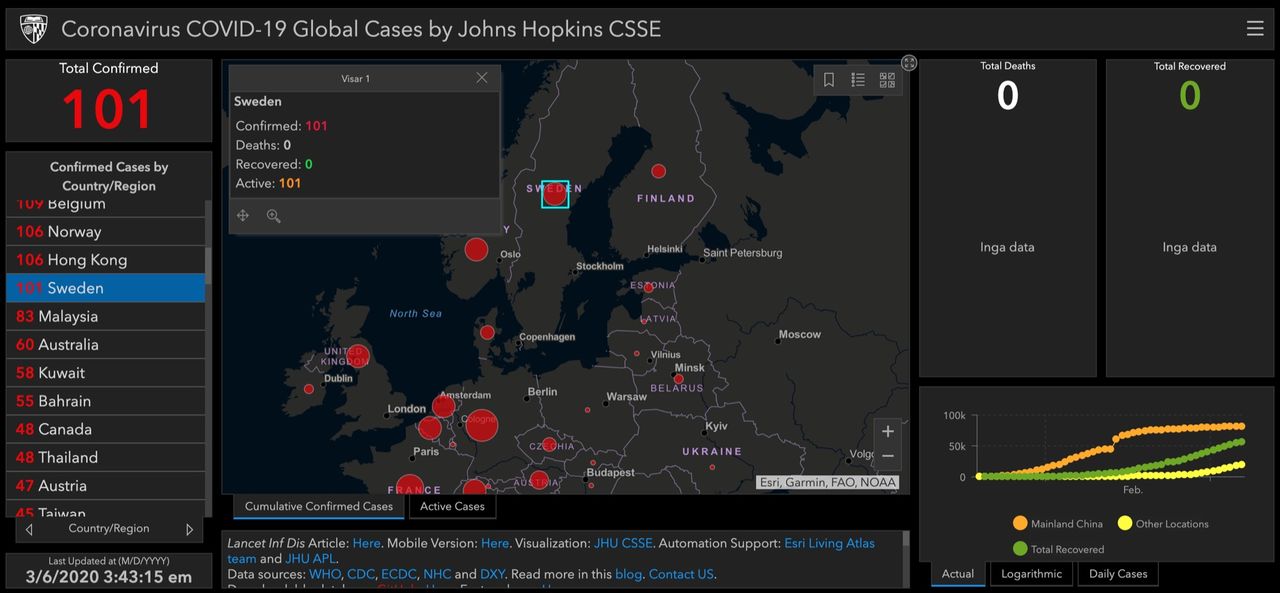The height and width of the screenshot is (593, 1280).
Task: Open the CDC data source link
Action: (x=361, y=575)
